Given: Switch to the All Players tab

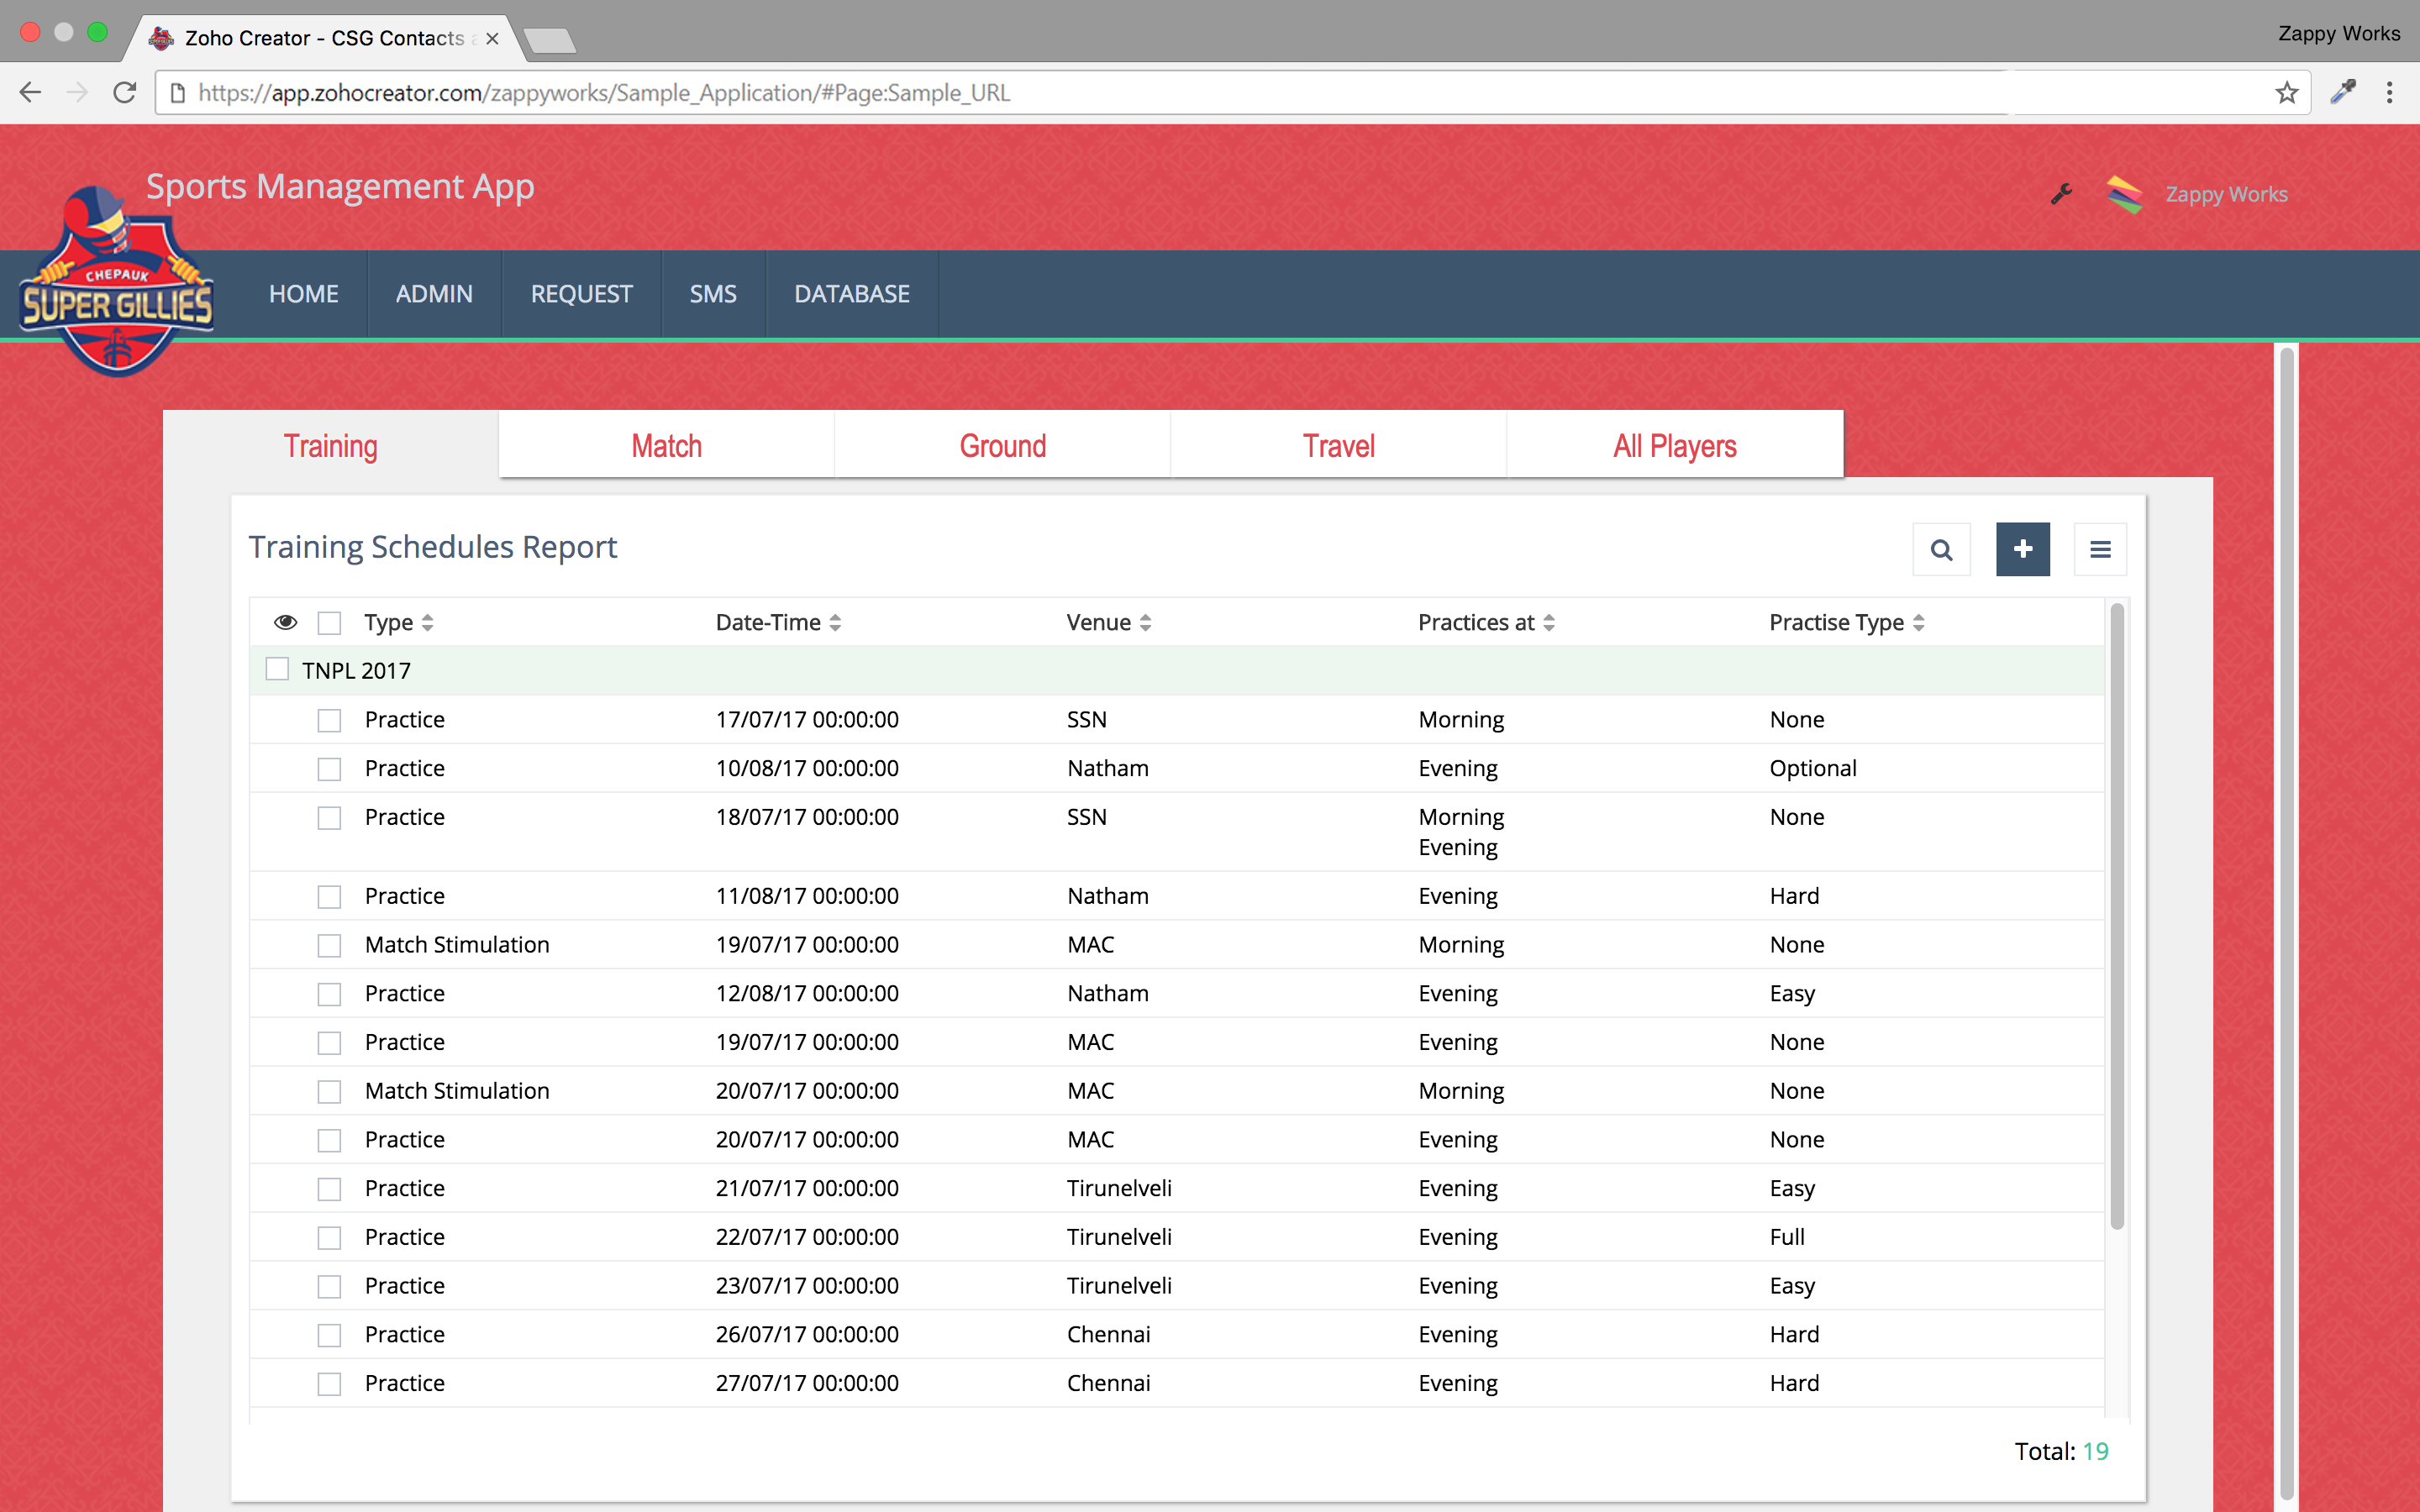Looking at the screenshot, I should (1675, 445).
